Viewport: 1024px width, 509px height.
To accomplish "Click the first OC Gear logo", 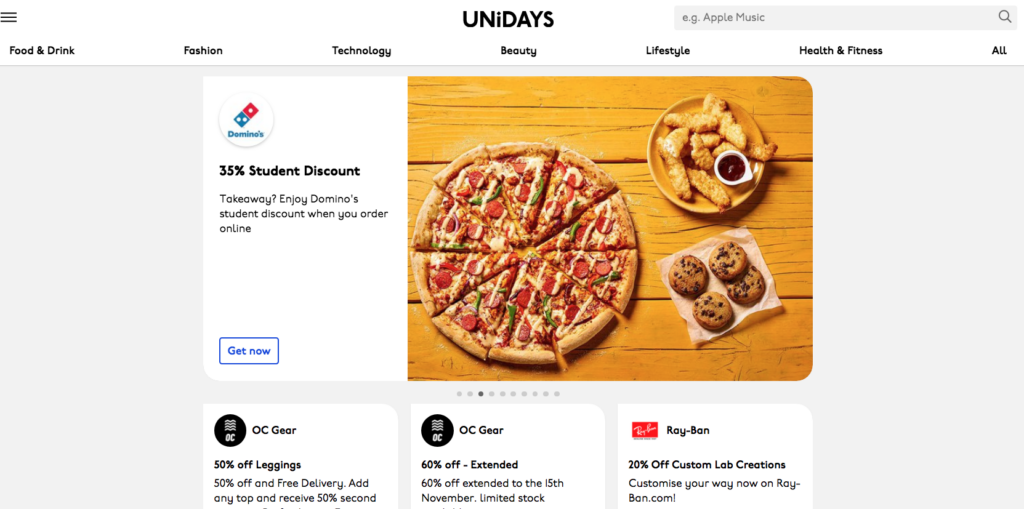I will (x=230, y=431).
